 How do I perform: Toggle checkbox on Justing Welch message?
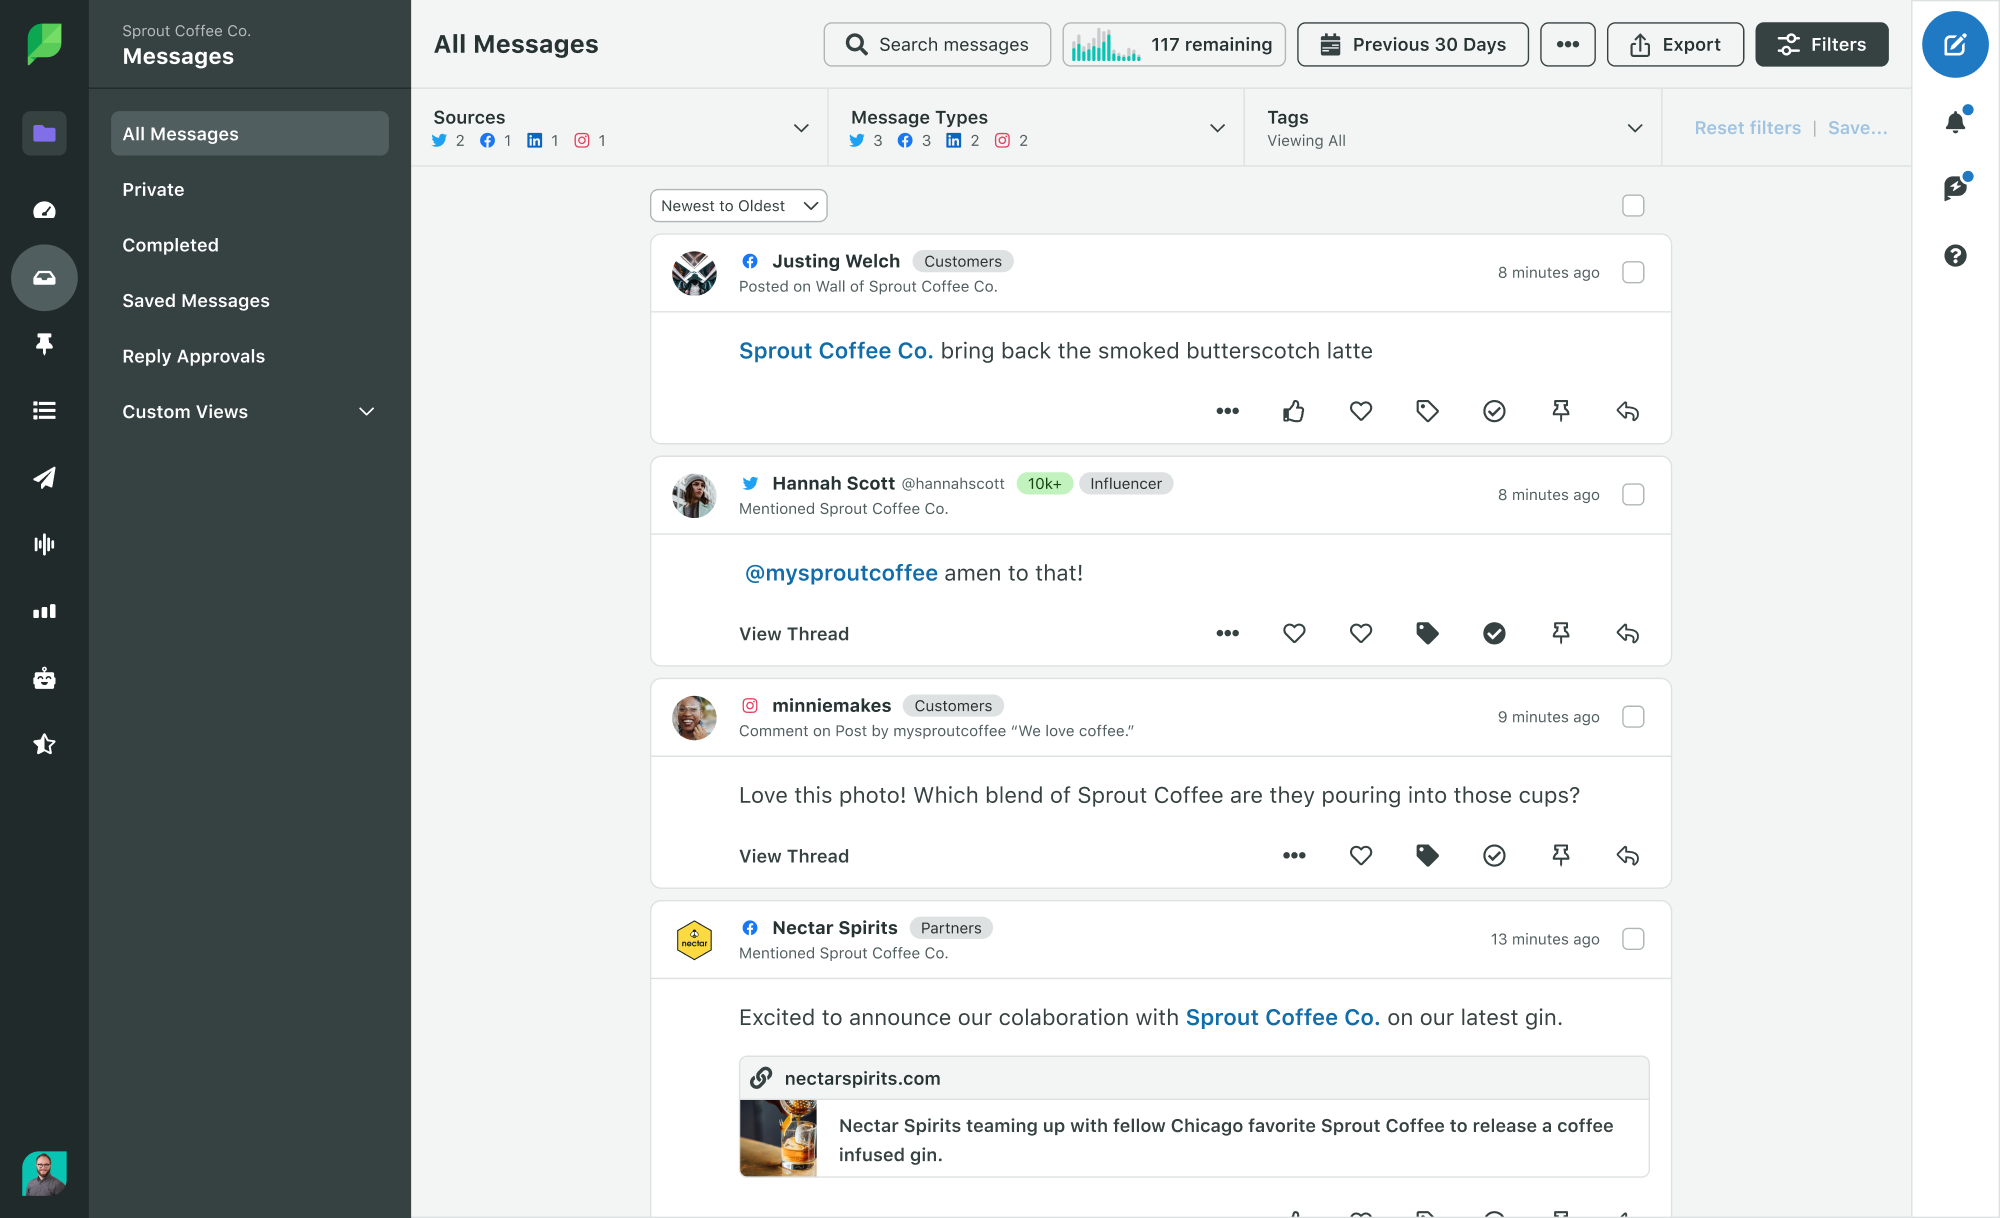1633,271
